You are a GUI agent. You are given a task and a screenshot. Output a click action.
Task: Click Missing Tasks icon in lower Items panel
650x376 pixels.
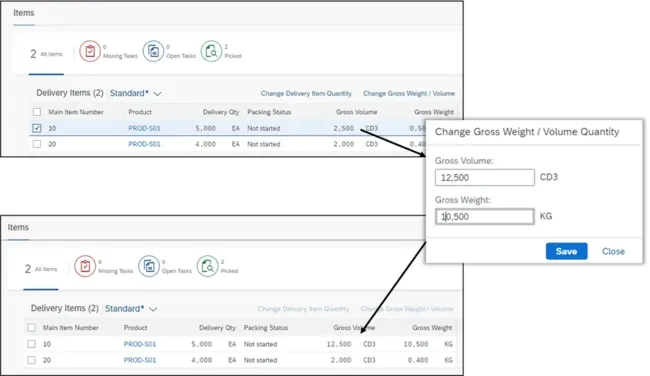click(85, 266)
